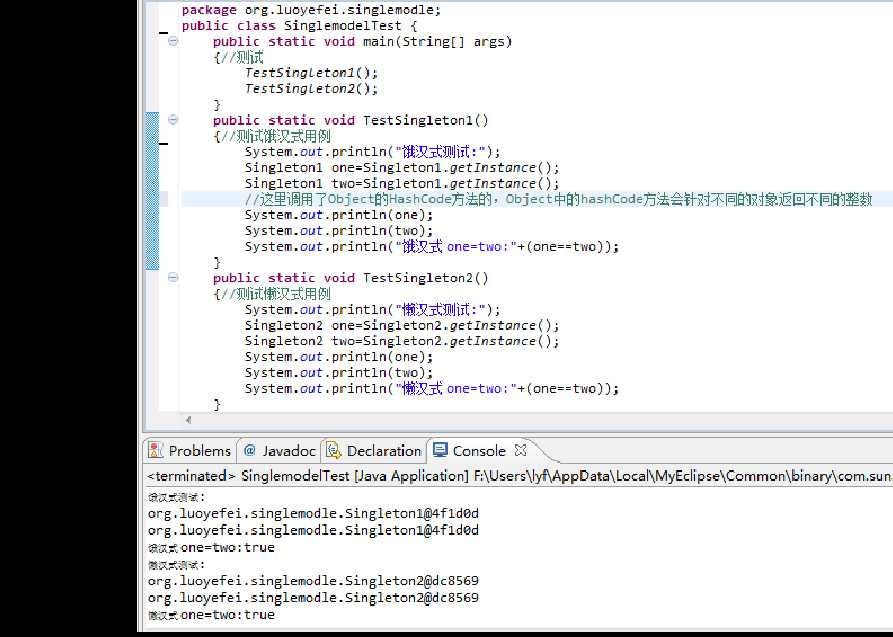Click 'Singleton2 one=Singleton2.getInstance();' line
893x637 pixels.
[402, 325]
